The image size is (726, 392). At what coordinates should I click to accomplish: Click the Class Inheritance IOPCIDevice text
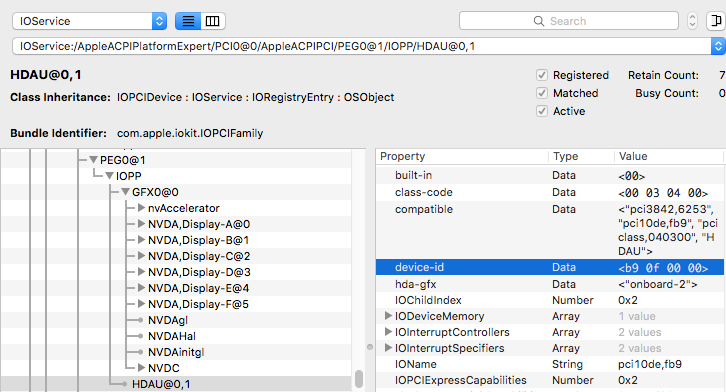point(149,97)
